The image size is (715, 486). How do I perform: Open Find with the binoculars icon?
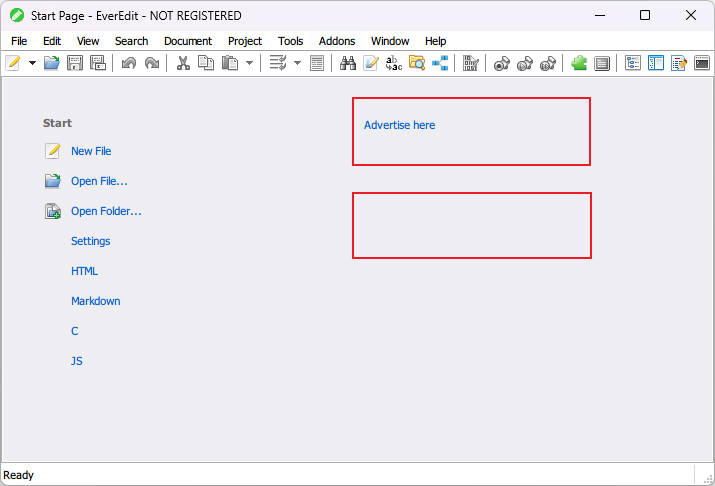point(348,63)
